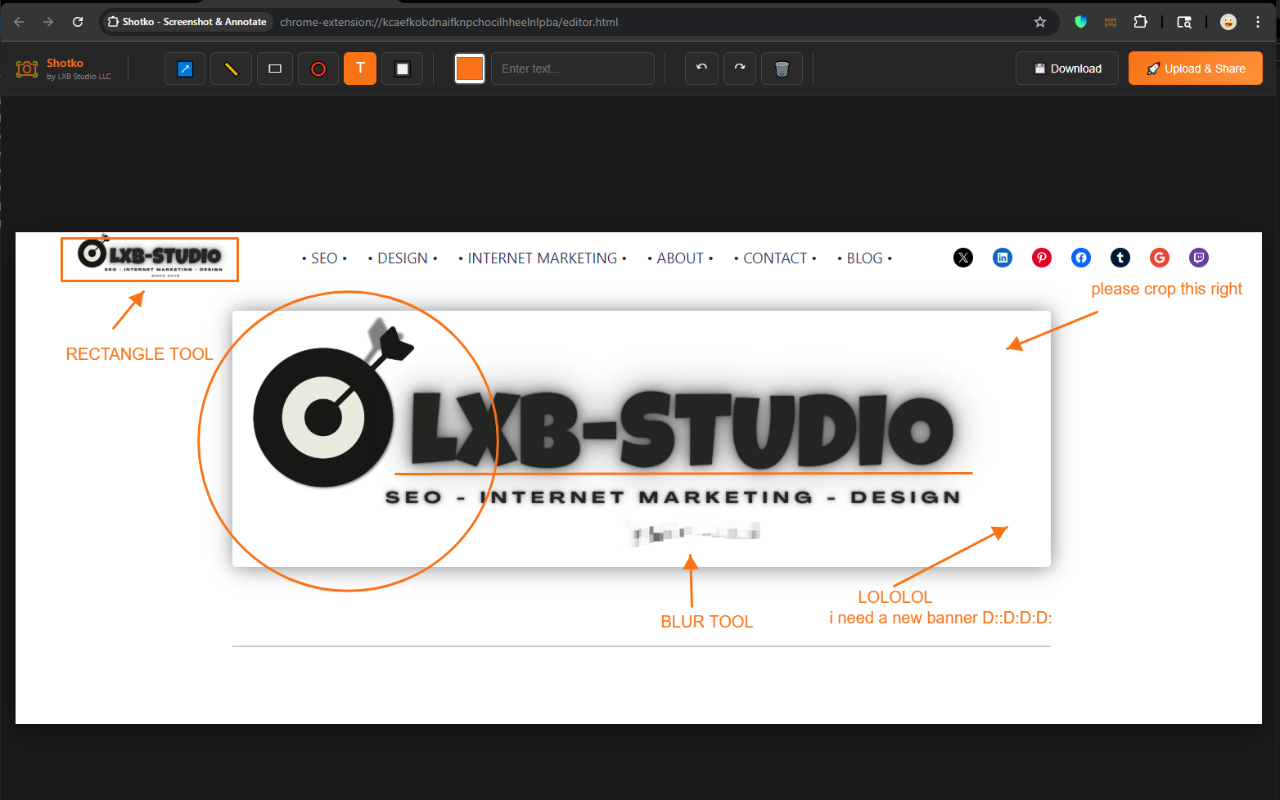Click the Facebook social icon

[x=1081, y=258]
